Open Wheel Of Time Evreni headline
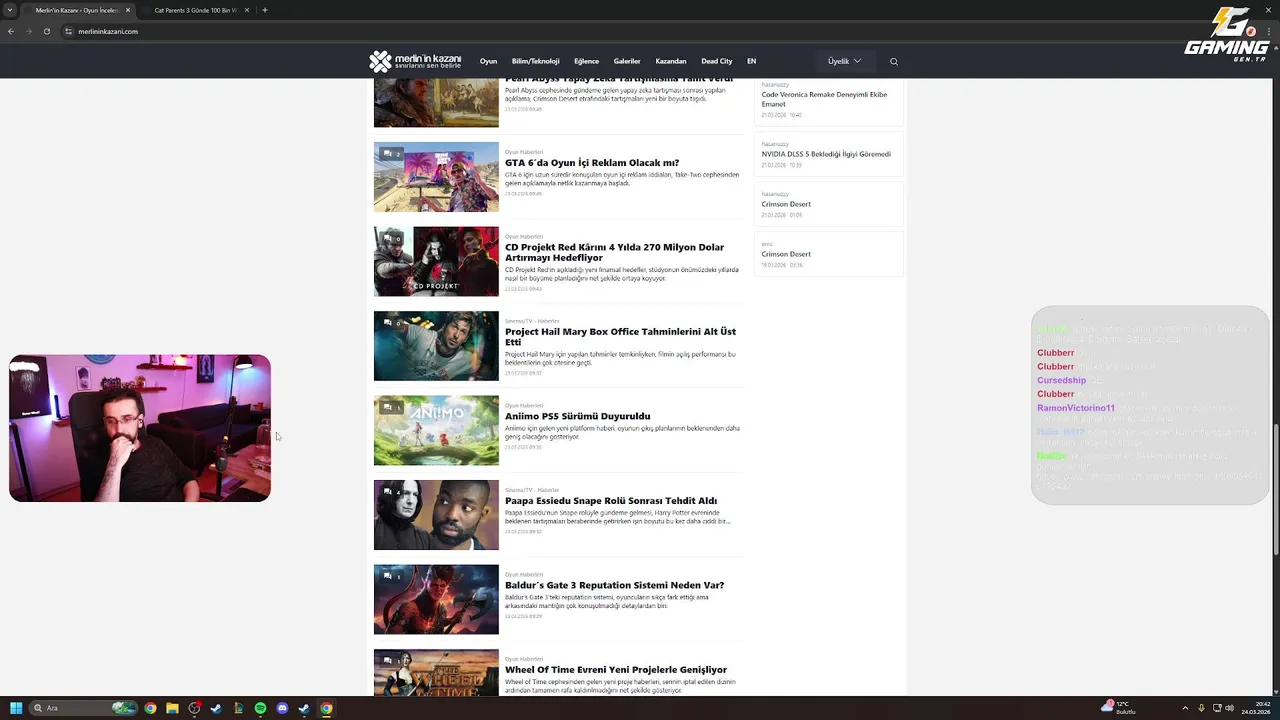 pos(616,670)
